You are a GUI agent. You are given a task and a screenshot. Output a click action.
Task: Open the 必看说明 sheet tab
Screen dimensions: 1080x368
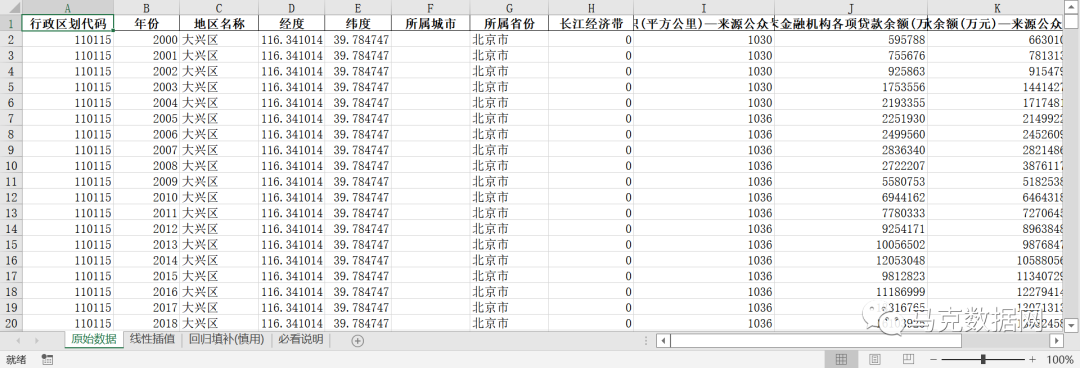coord(300,339)
